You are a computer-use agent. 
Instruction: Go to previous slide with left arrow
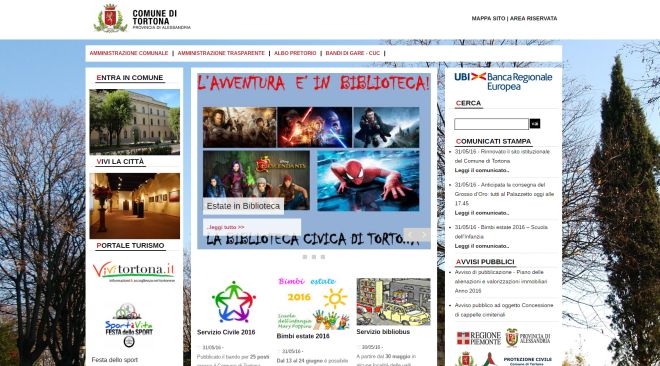pos(410,235)
